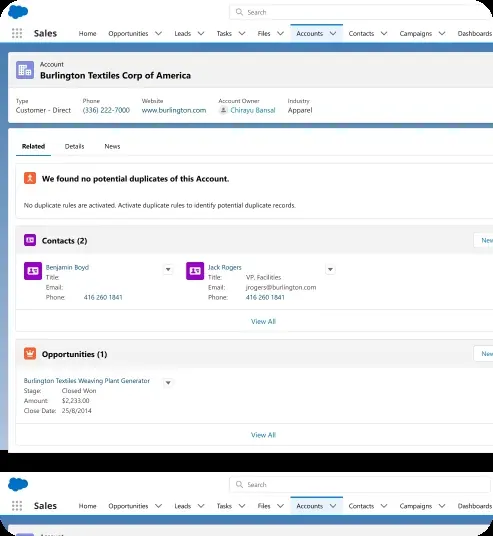Click the Salesforce cloud logo at top

pyautogui.click(x=18, y=12)
